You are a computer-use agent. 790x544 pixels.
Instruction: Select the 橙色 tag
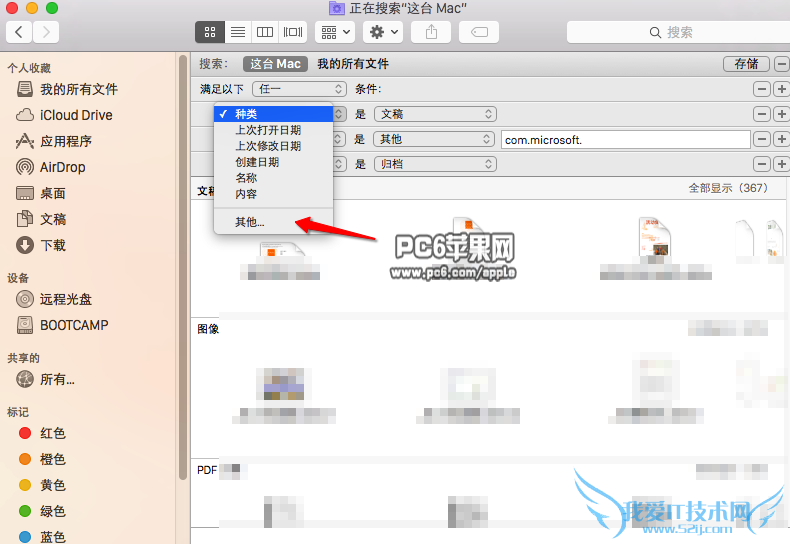(x=42, y=459)
